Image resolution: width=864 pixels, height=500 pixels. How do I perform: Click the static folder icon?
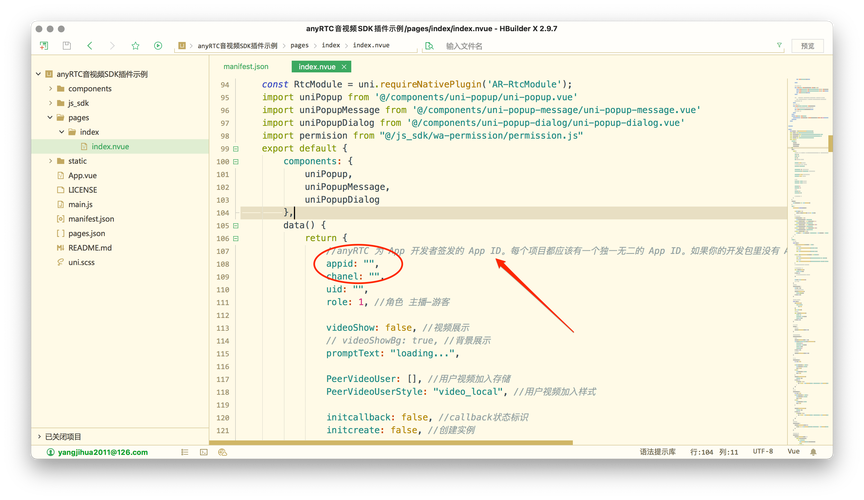pyautogui.click(x=61, y=161)
